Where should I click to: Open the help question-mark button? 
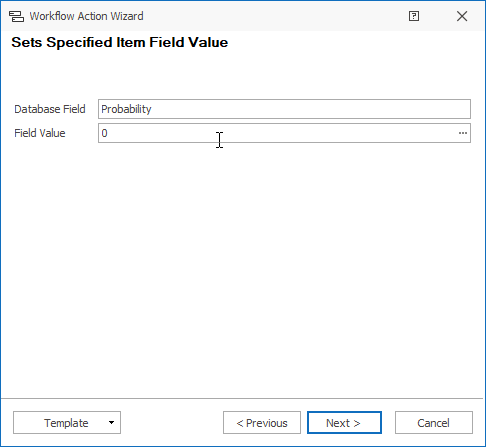click(x=414, y=16)
